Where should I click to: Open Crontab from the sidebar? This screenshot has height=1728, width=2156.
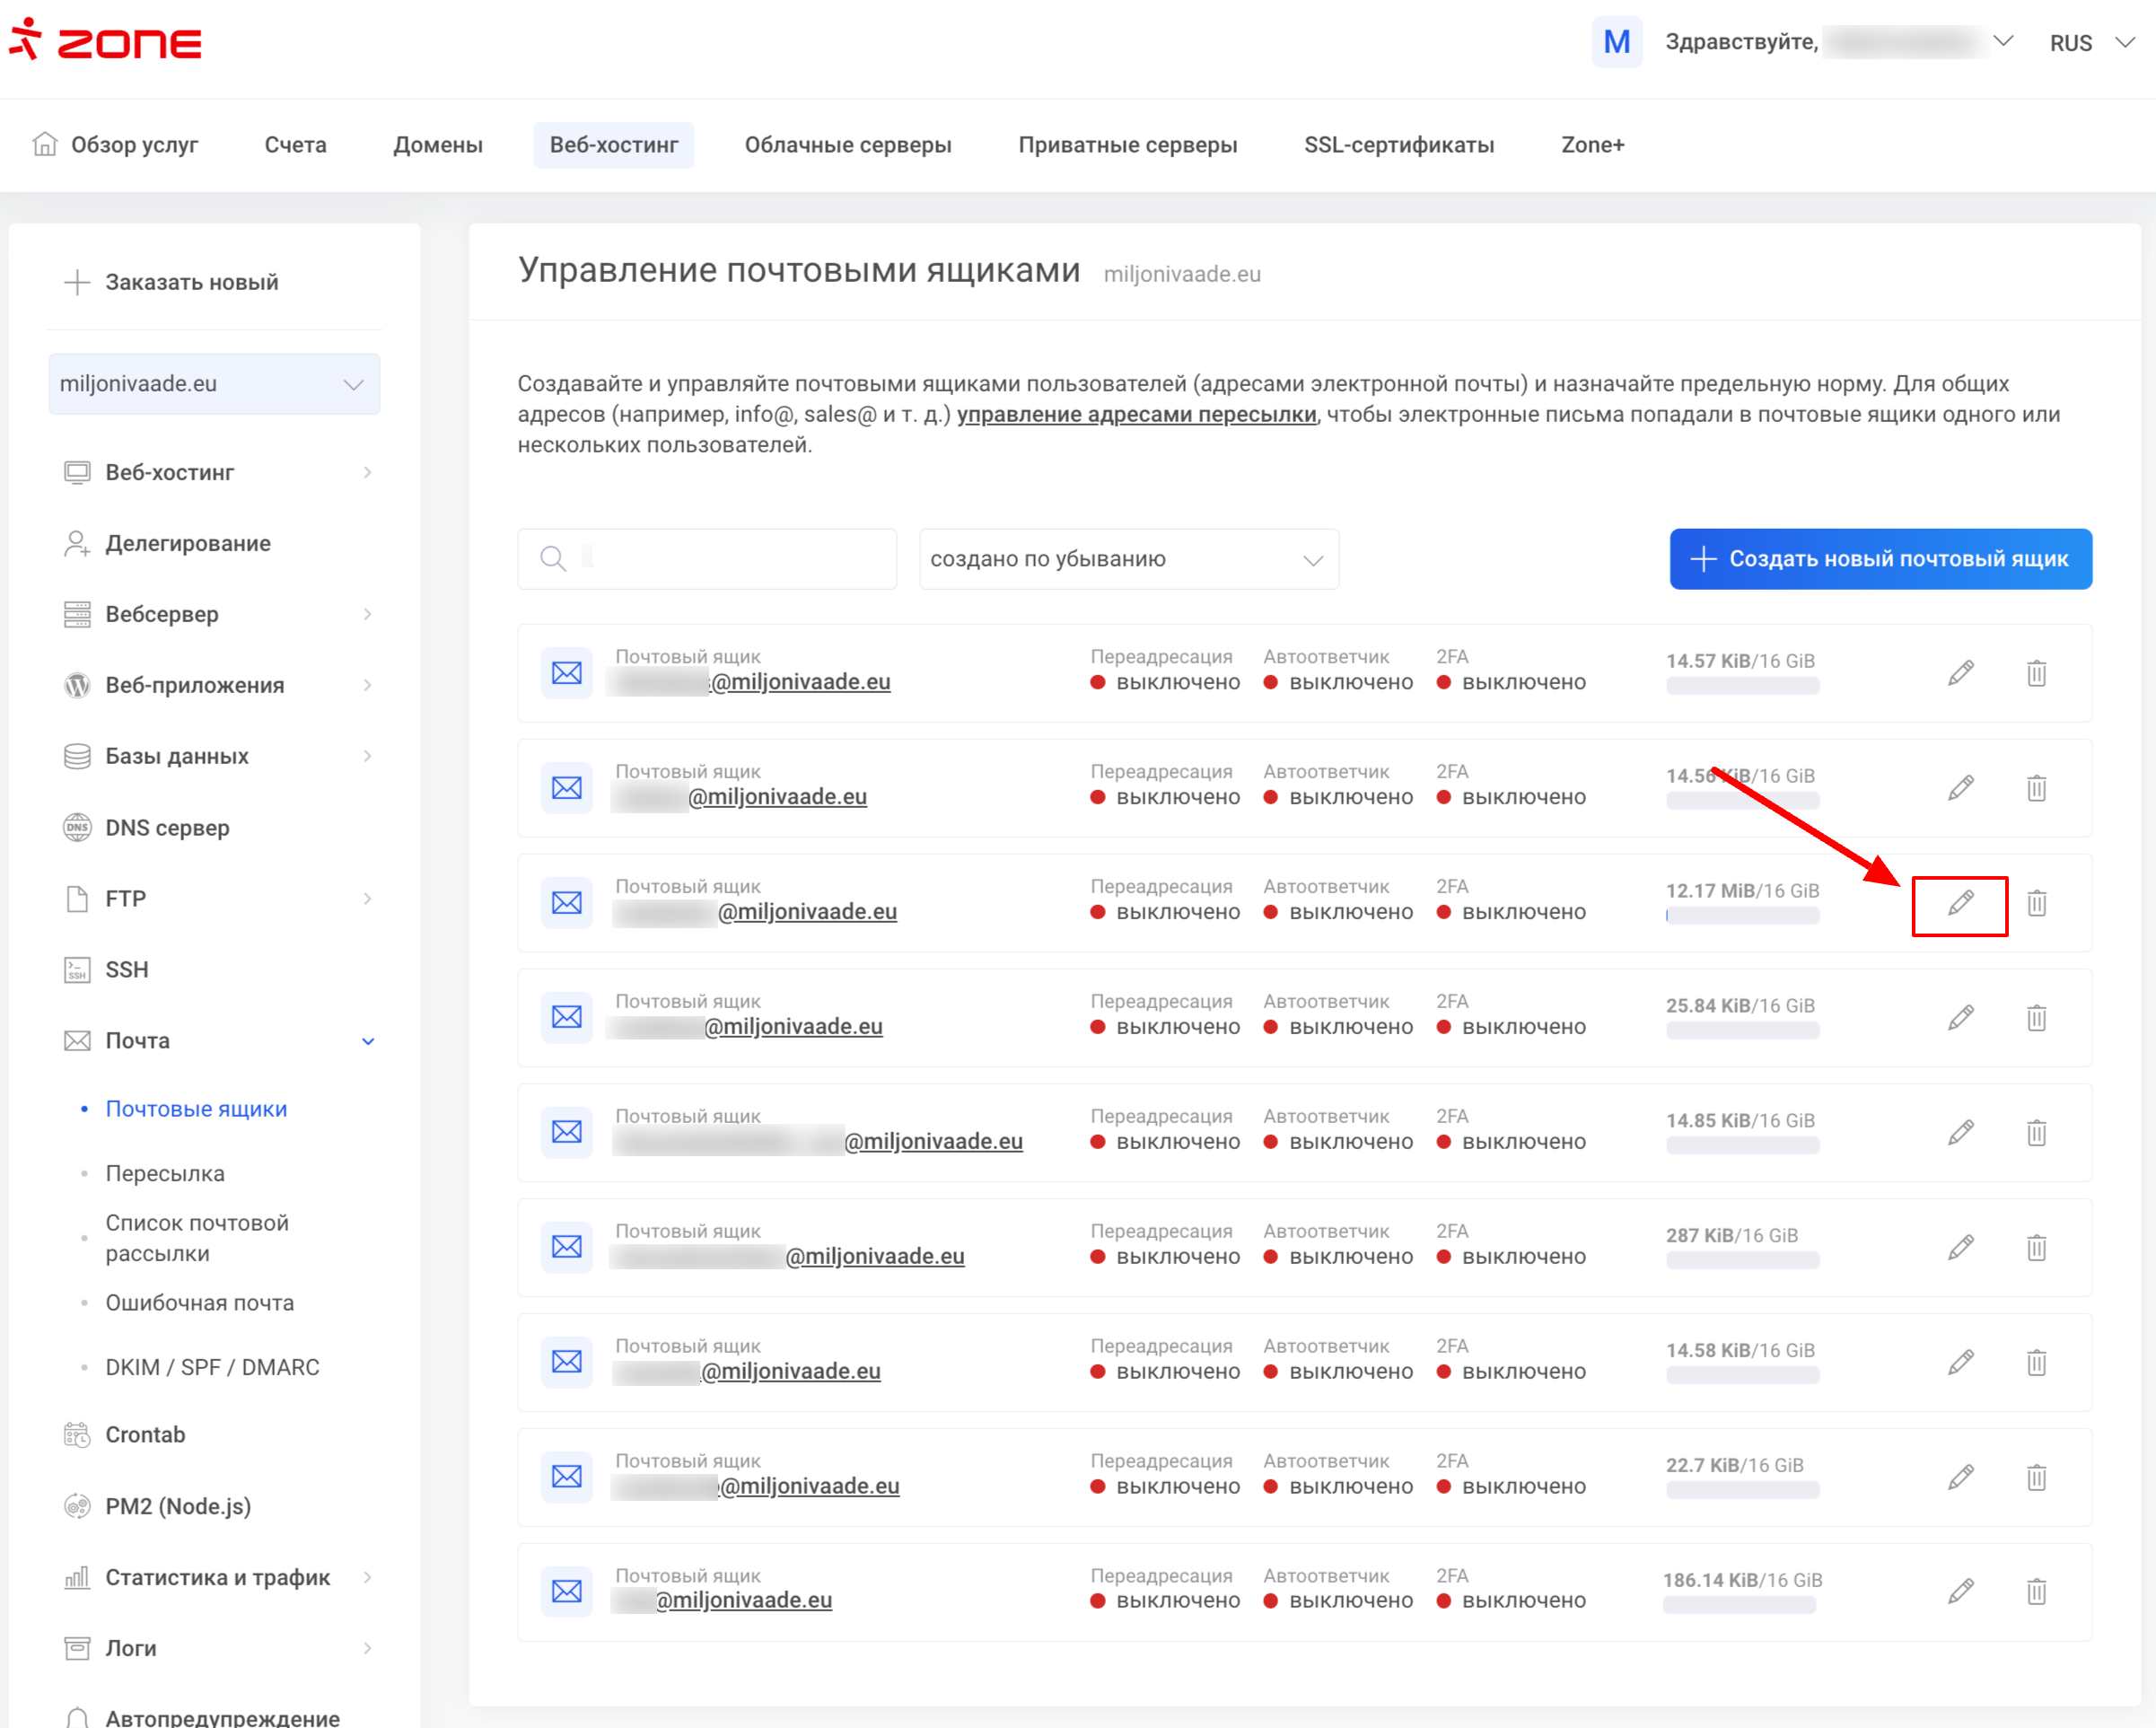(x=145, y=1434)
